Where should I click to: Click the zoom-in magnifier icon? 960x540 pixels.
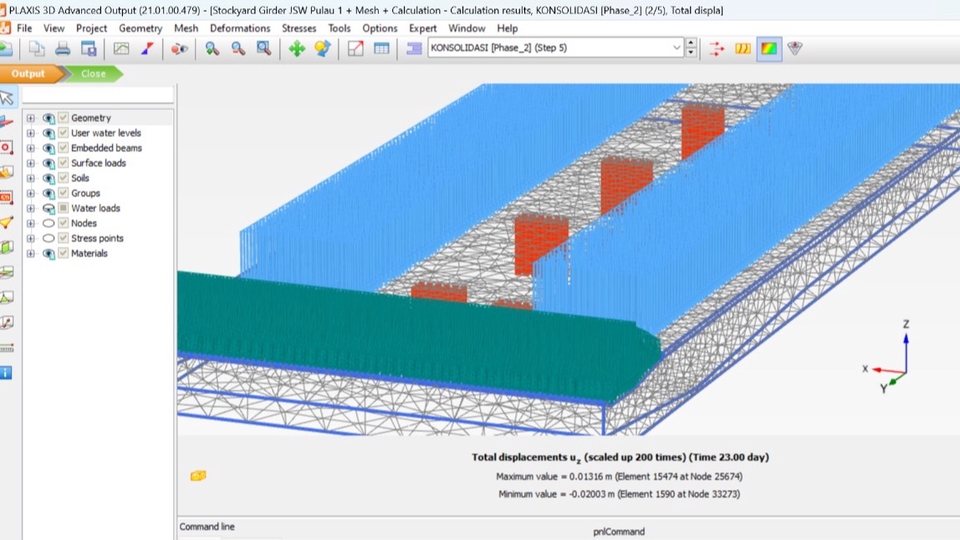[x=212, y=48]
